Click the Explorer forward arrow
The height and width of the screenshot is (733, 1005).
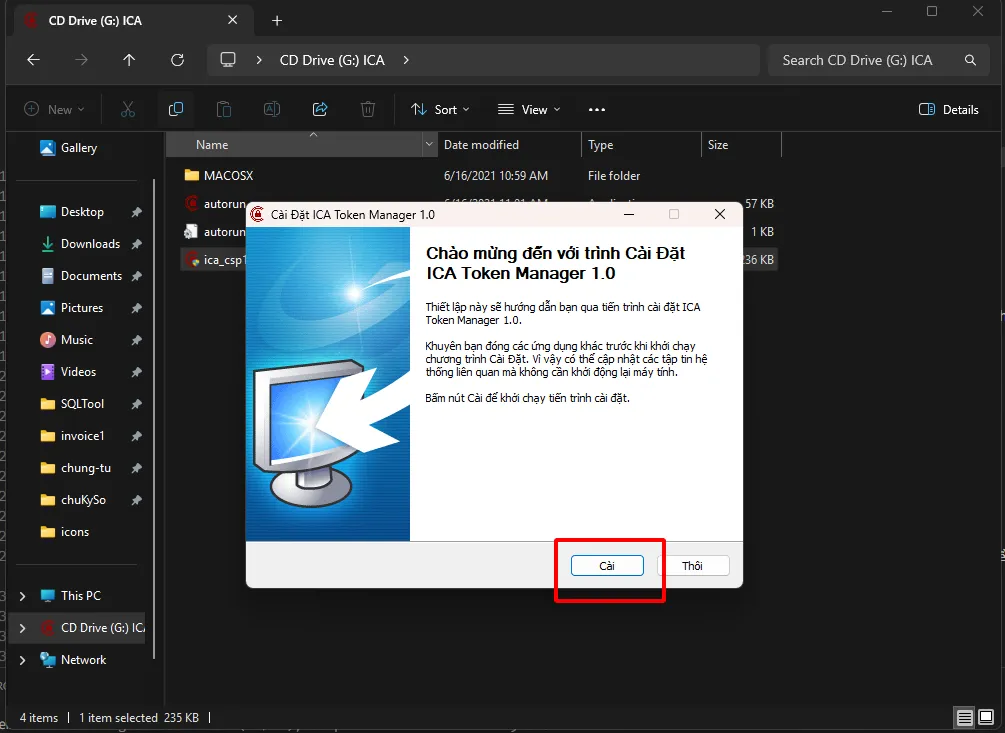tap(81, 60)
